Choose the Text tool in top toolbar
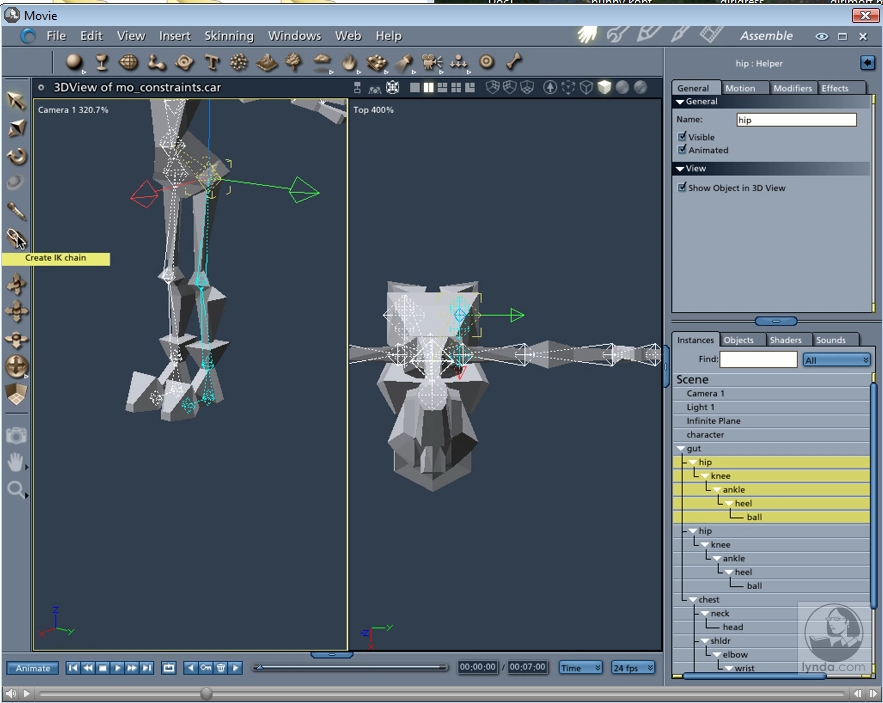Viewport: 883px width, 703px height. point(212,62)
